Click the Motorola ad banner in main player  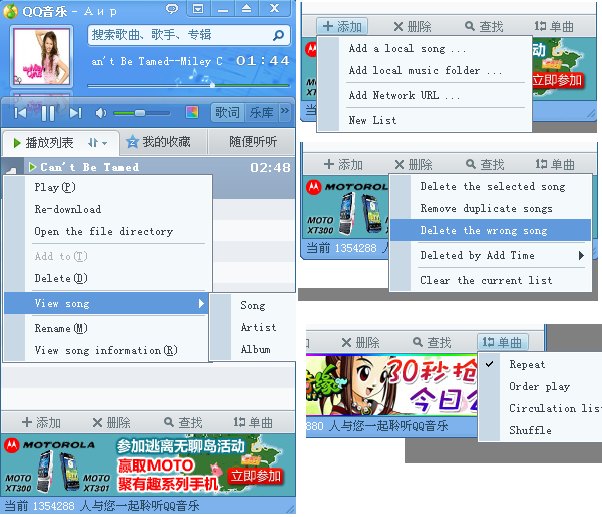tap(148, 465)
